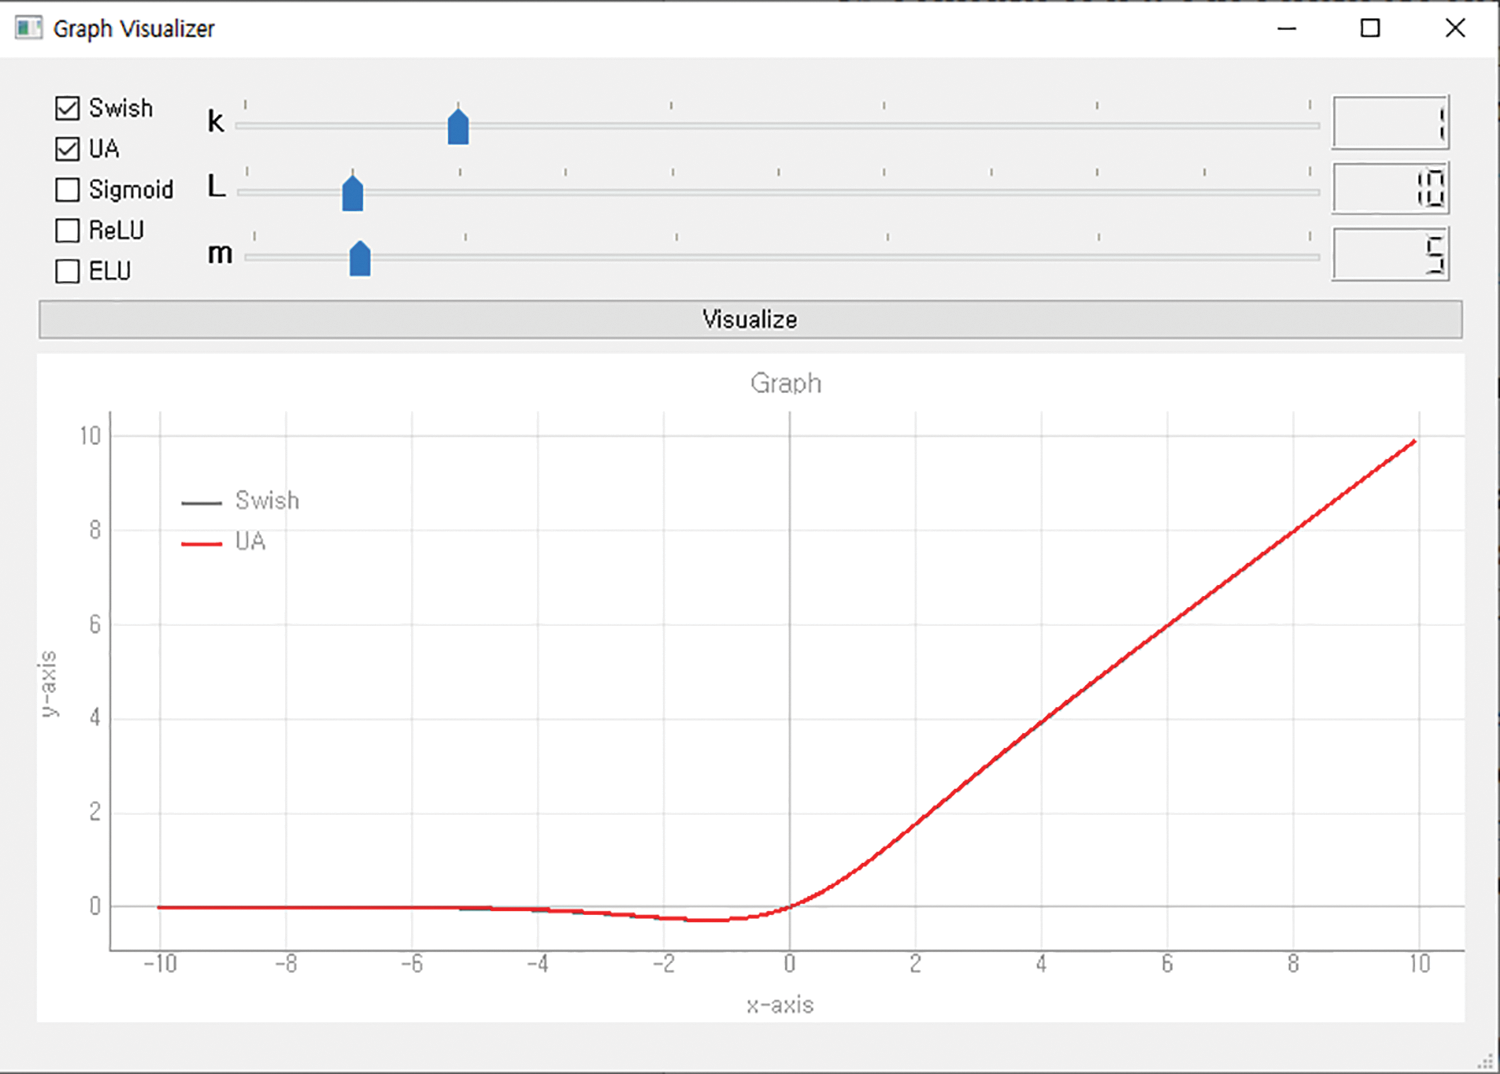Click the k value display field
This screenshot has width=1500, height=1074.
[x=1390, y=123]
